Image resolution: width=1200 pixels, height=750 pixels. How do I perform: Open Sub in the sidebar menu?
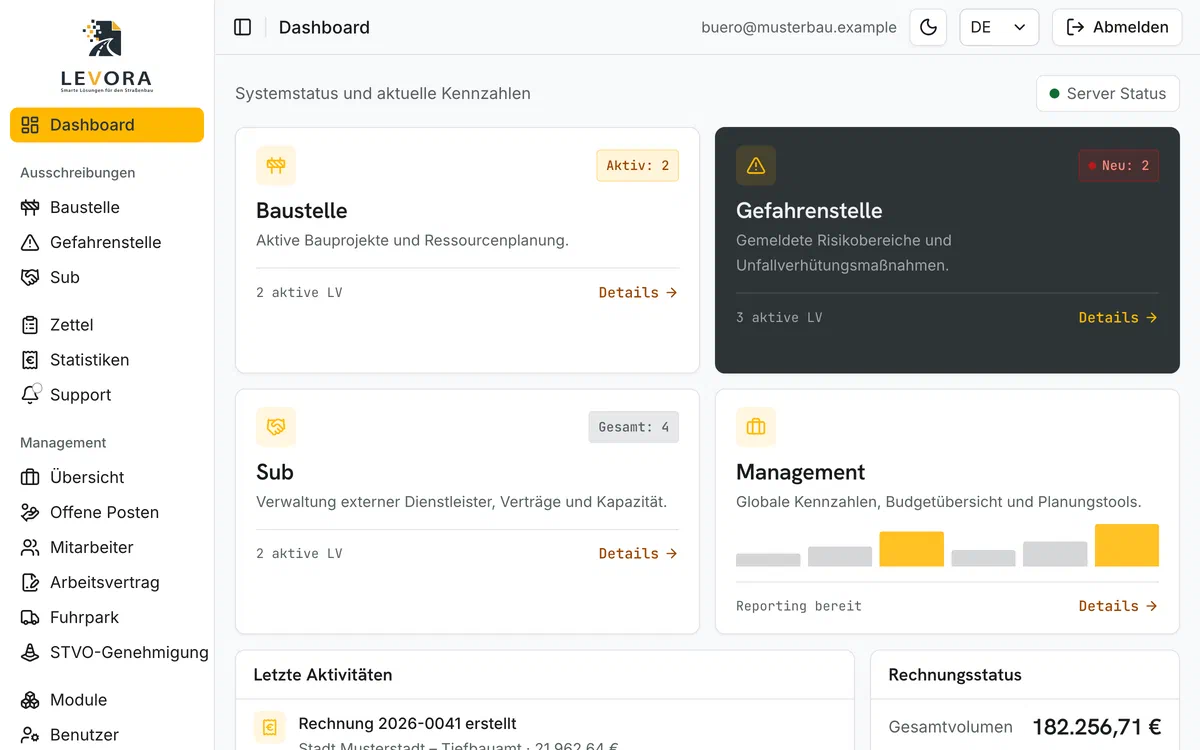pyautogui.click(x=107, y=277)
